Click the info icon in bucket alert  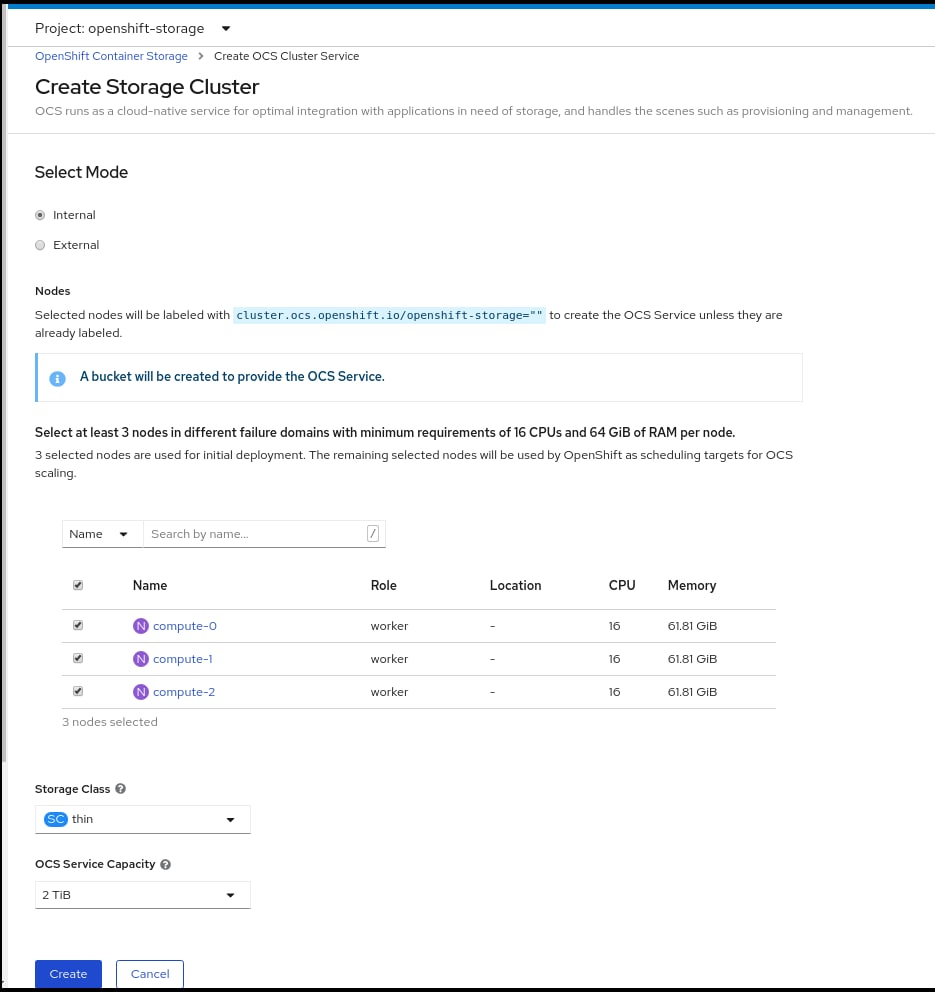pos(58,378)
